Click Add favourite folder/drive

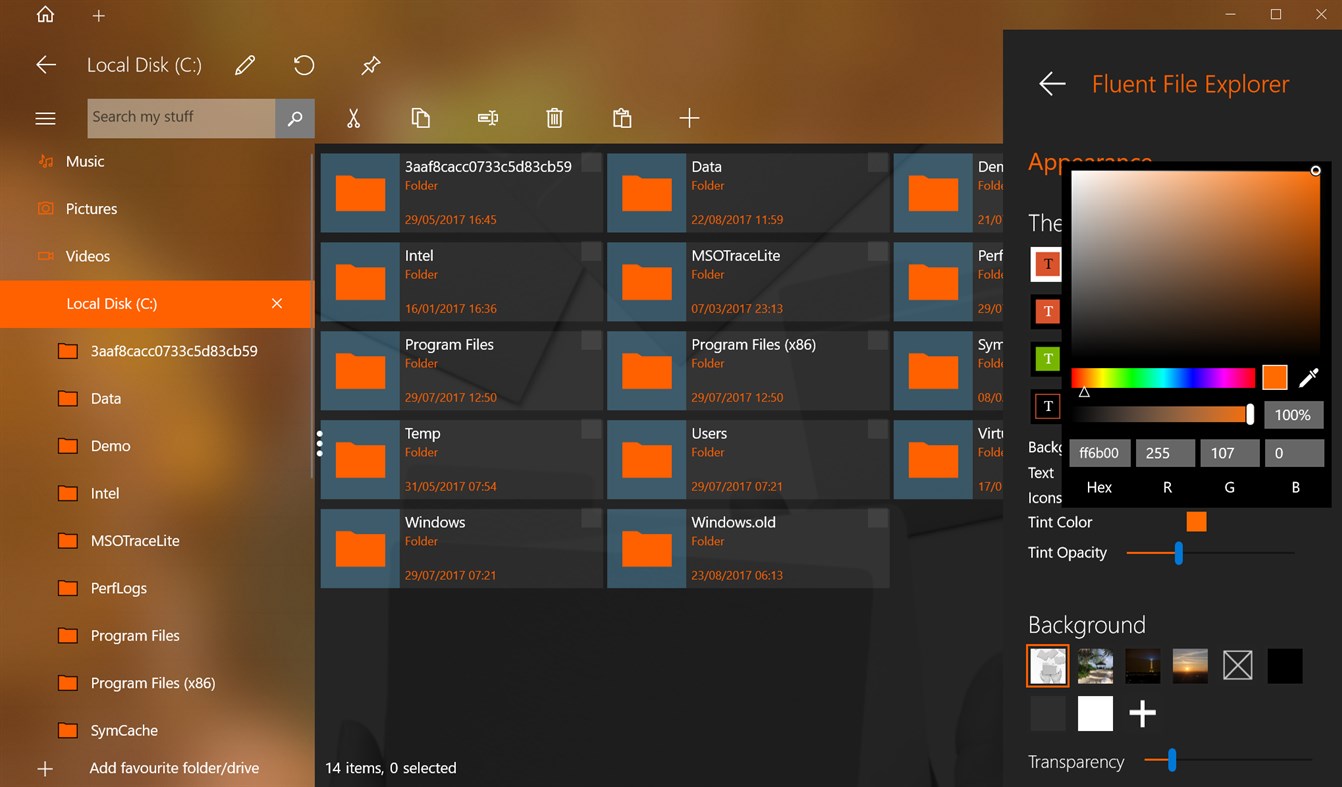(x=174, y=768)
